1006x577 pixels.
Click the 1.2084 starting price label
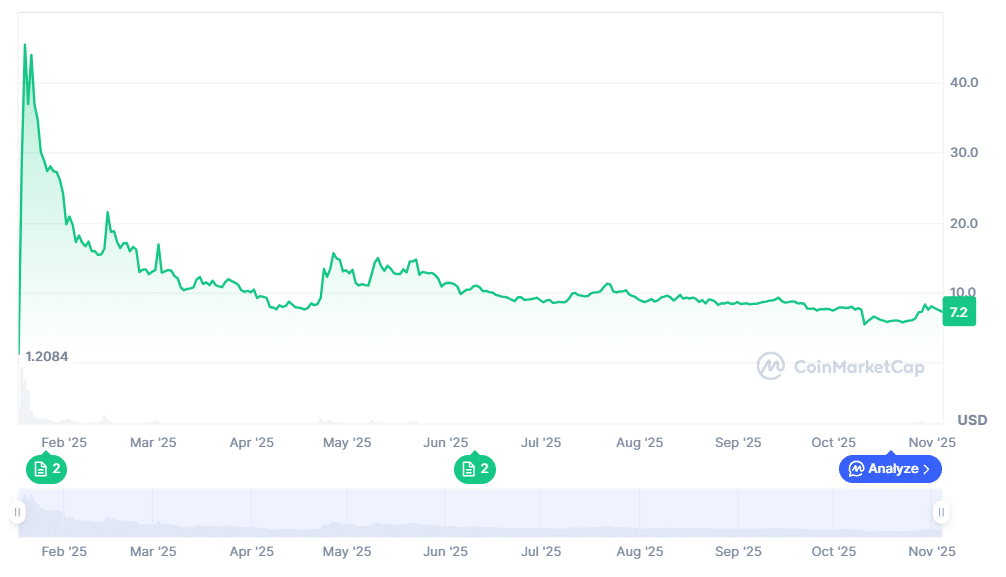(x=47, y=357)
